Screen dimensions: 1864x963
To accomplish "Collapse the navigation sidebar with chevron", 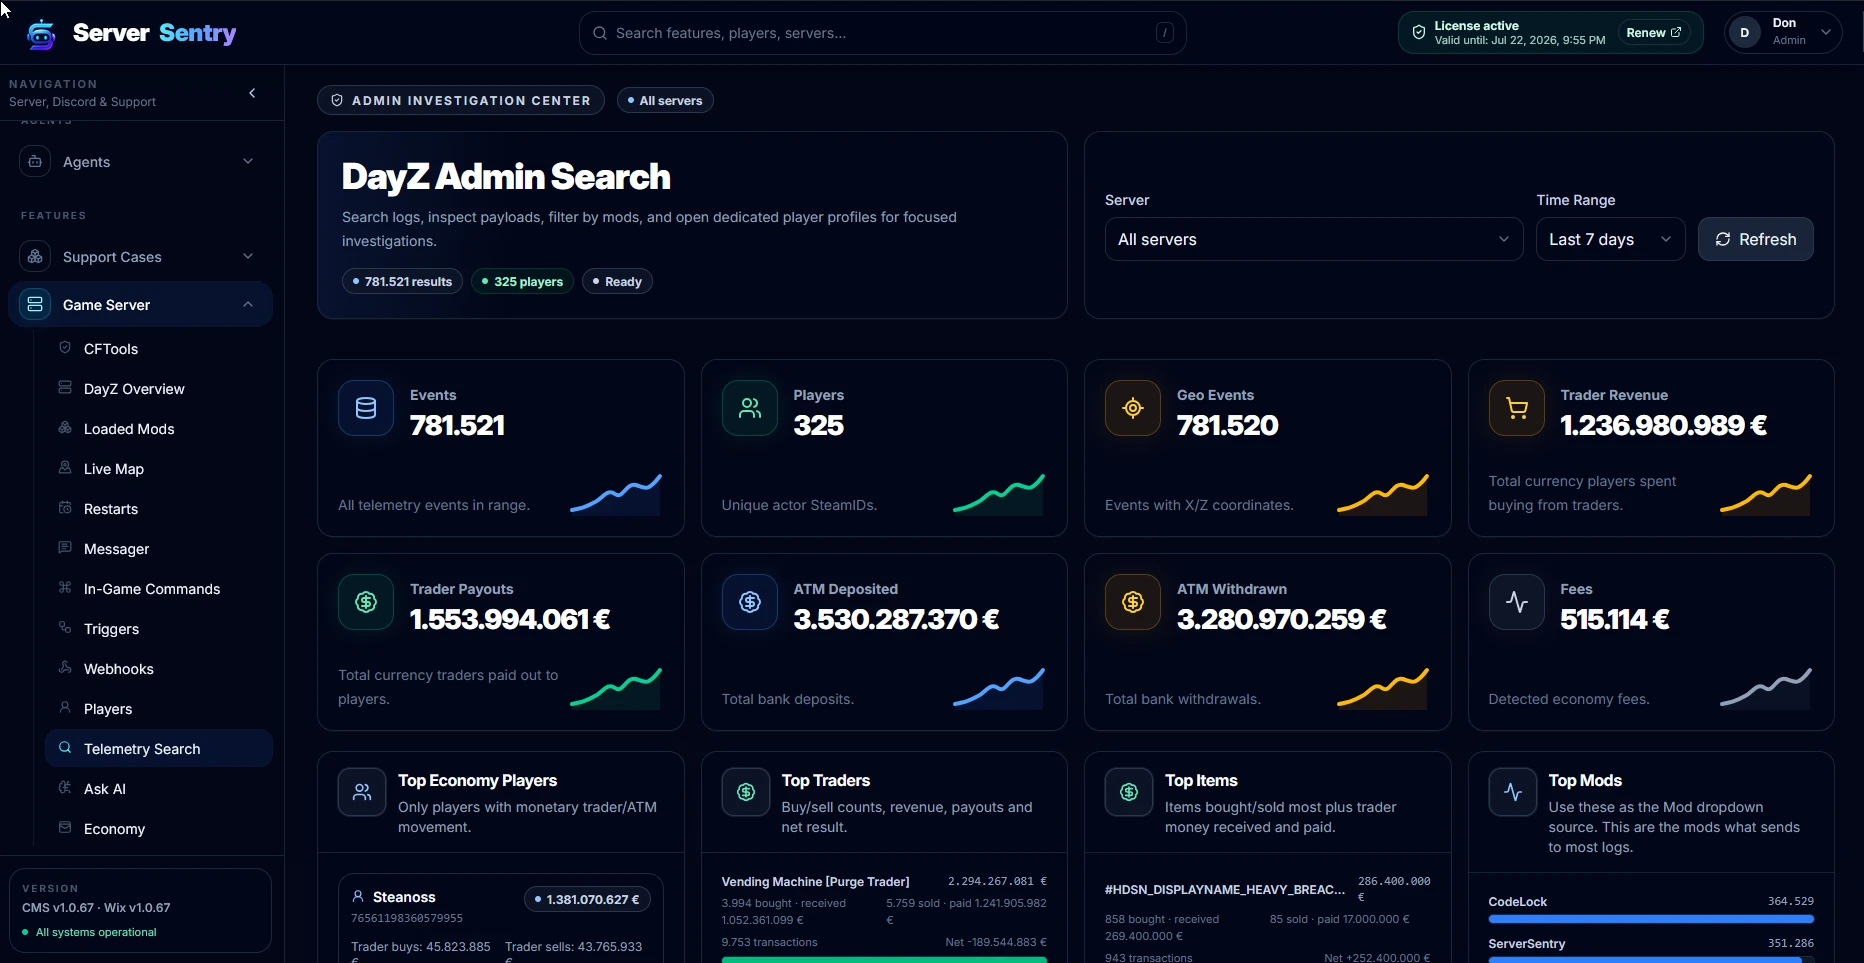I will pos(252,93).
